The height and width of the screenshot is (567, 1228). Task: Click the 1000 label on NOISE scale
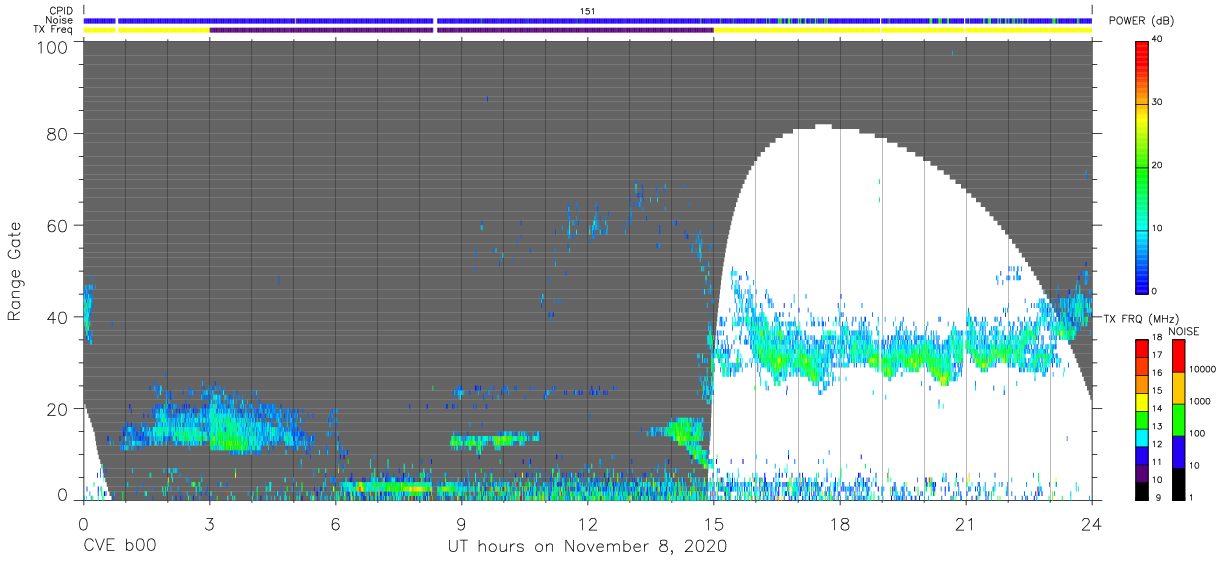[x=1198, y=402]
